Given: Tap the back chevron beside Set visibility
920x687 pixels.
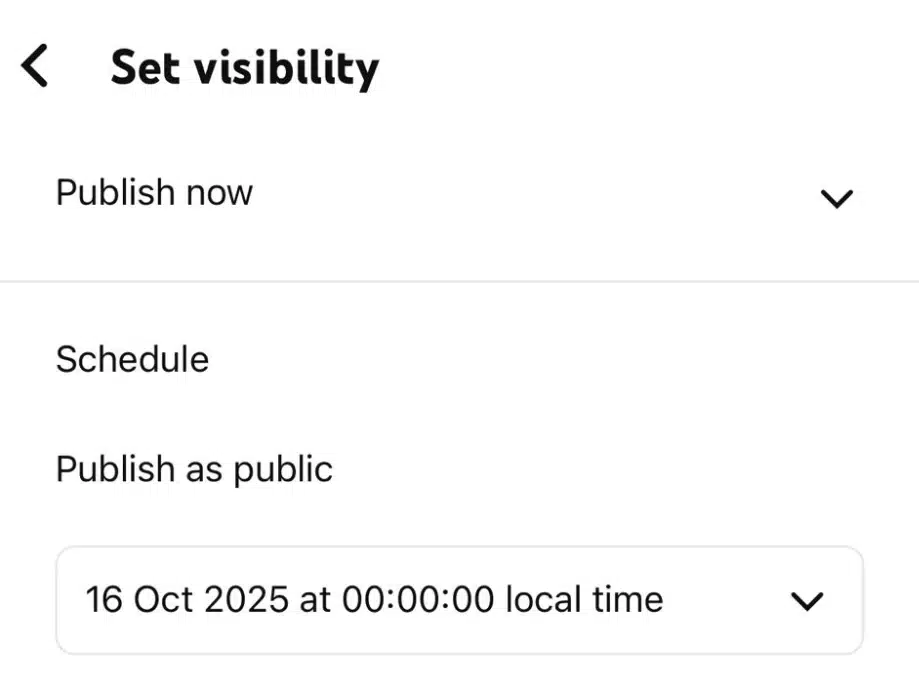Looking at the screenshot, I should click(35, 67).
